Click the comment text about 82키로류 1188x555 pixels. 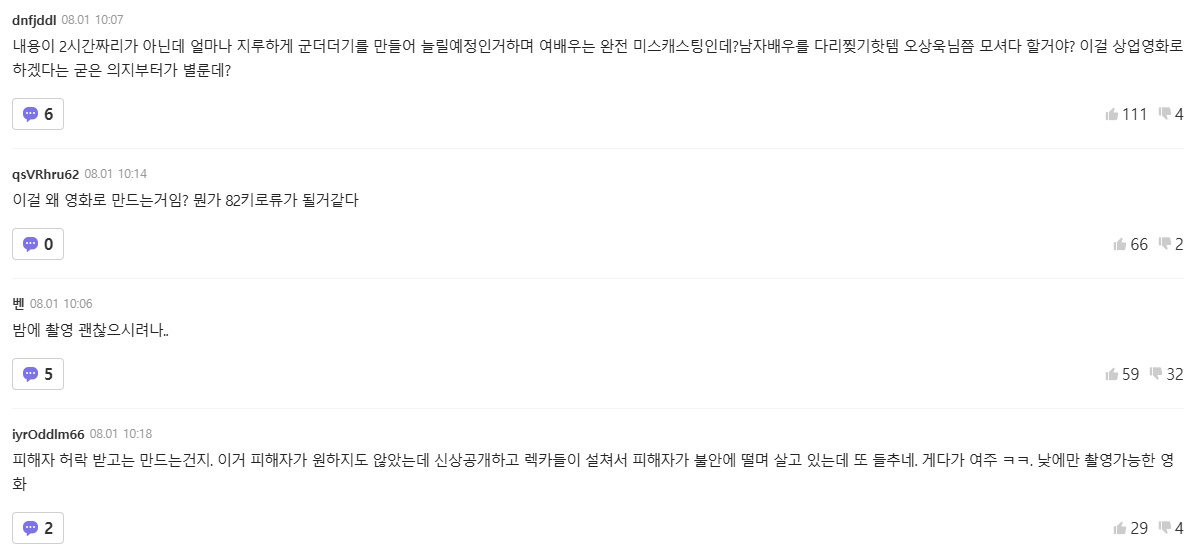pyautogui.click(x=185, y=201)
